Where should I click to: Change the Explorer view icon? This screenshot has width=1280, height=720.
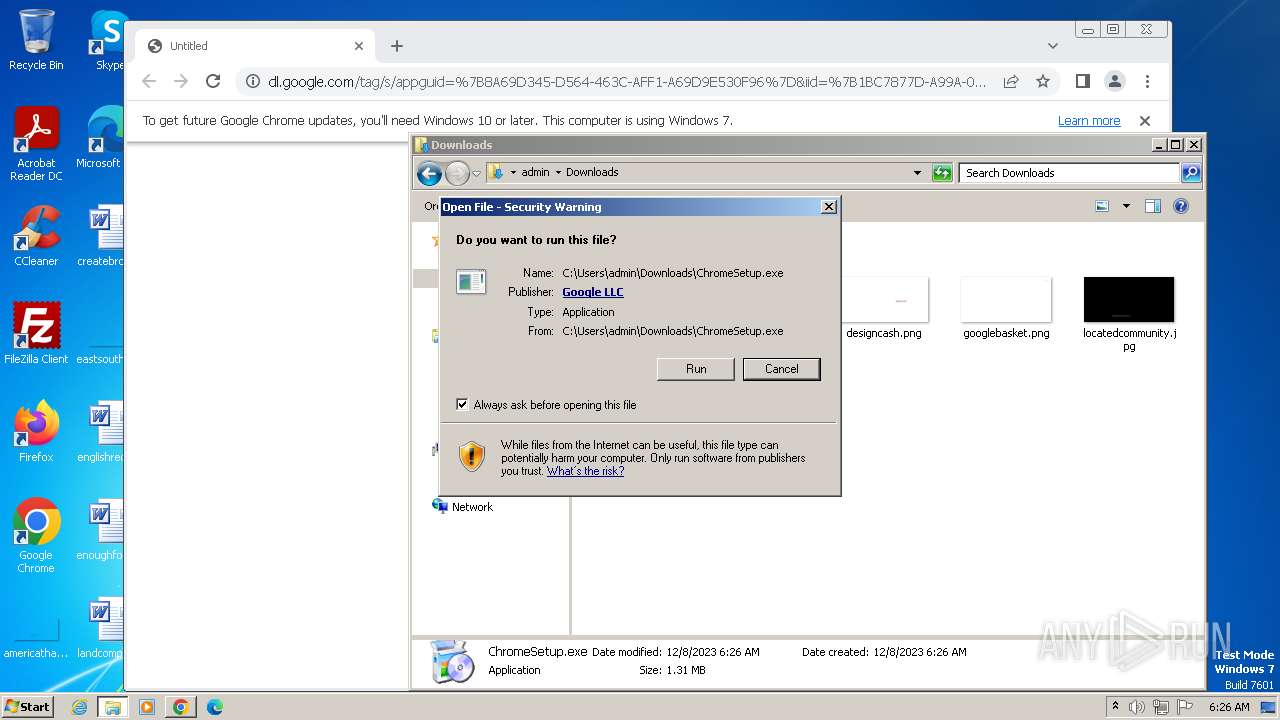[1102, 206]
